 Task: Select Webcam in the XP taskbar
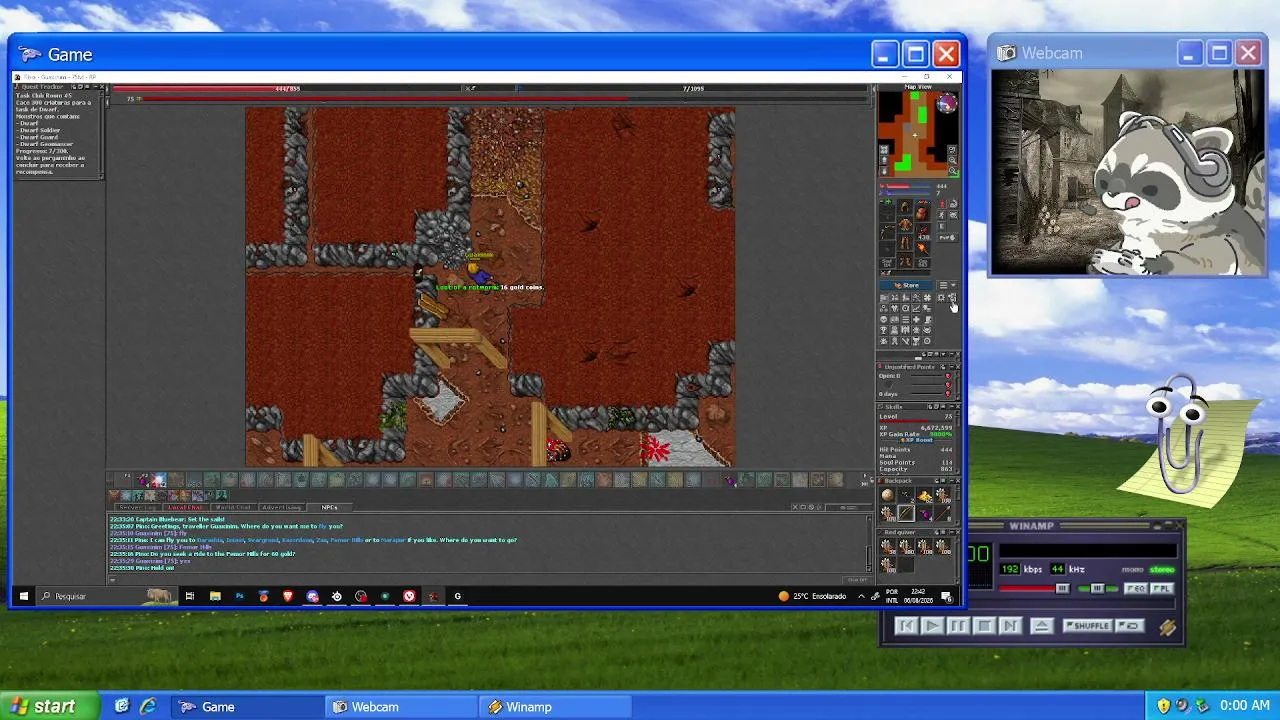coord(403,707)
